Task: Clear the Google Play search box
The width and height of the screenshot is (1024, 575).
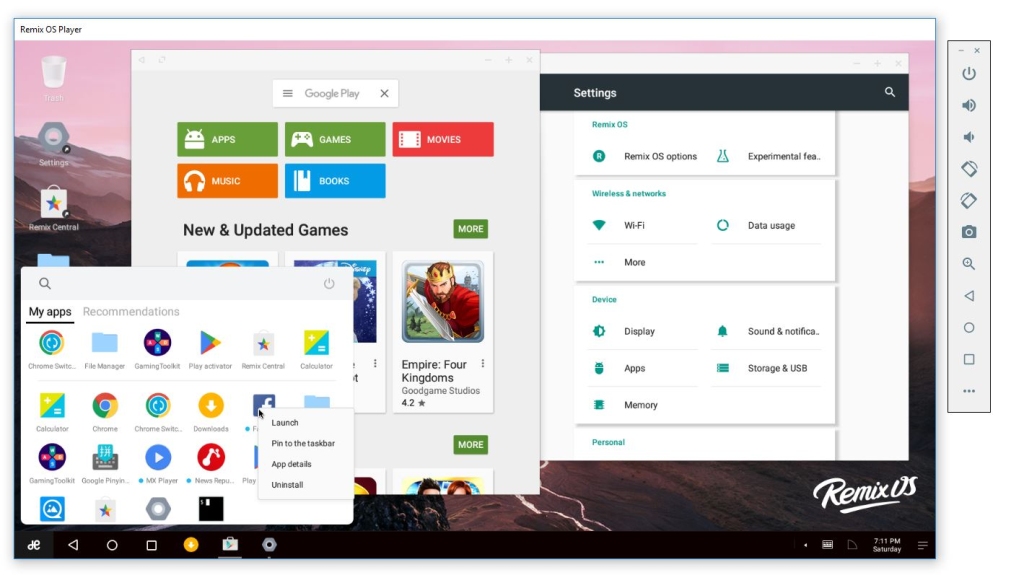Action: 385,93
